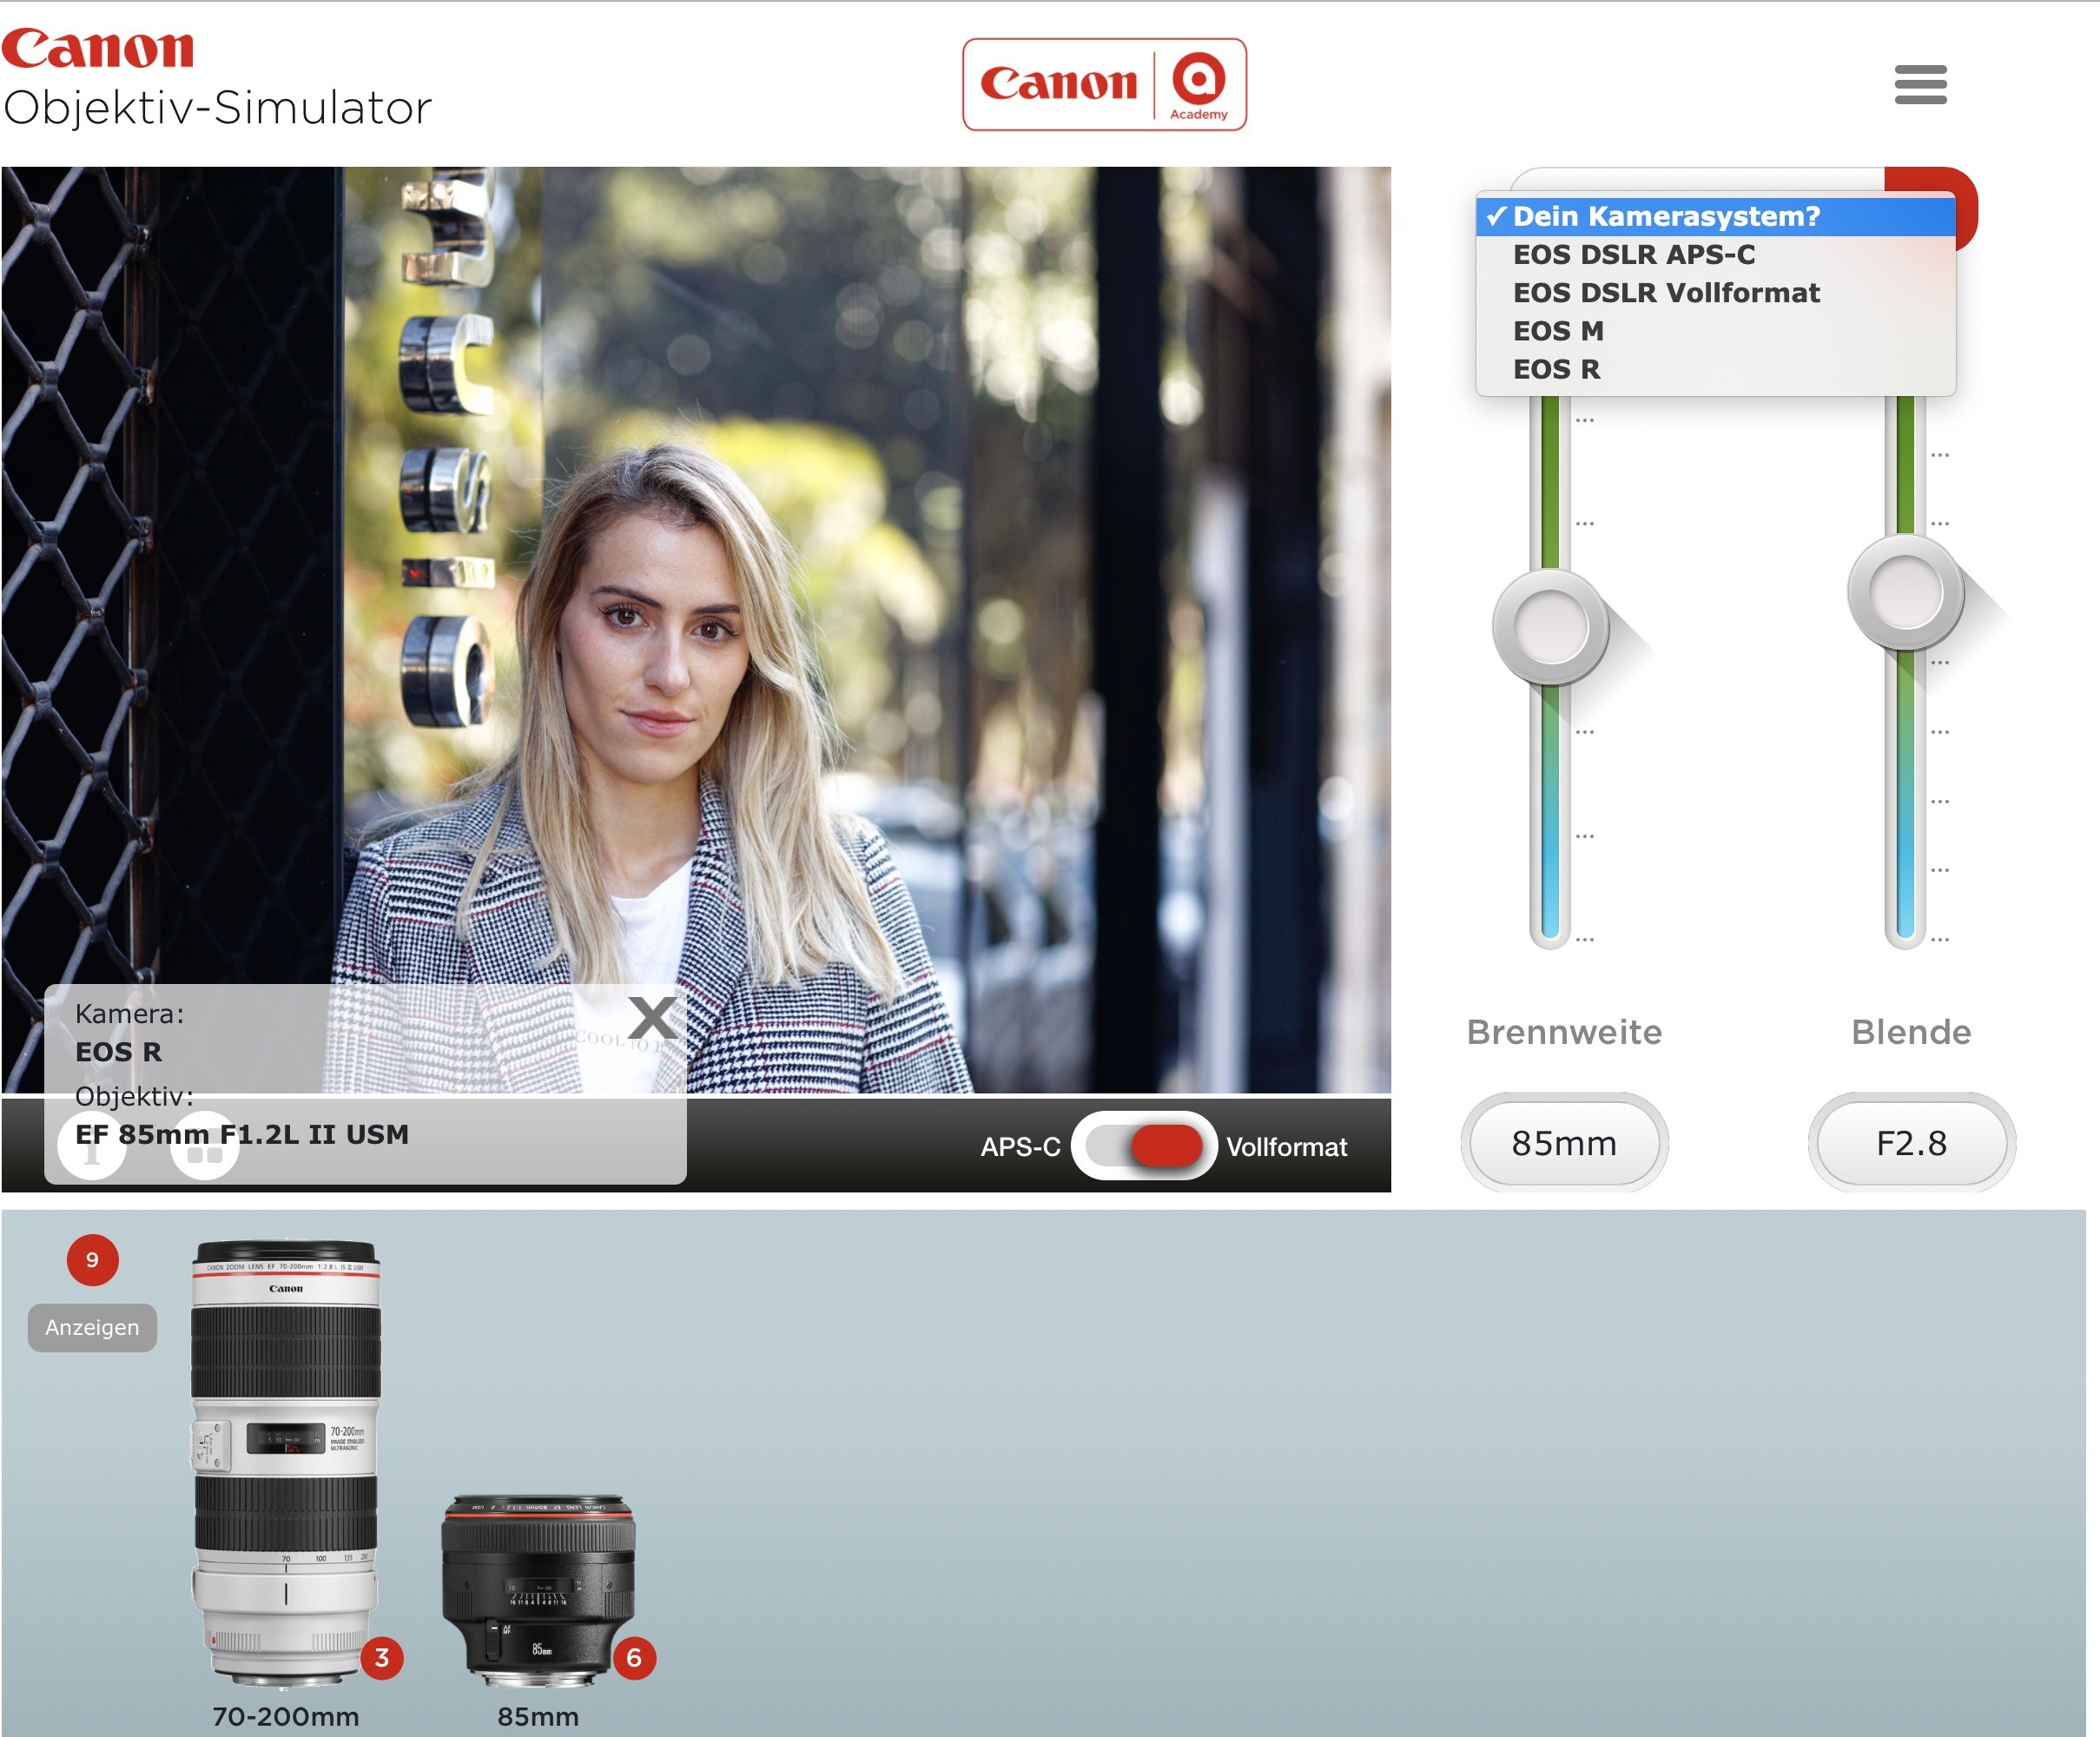Close the Kamera info overlay
Viewport: 2100px width, 1737px height.
coord(652,1017)
